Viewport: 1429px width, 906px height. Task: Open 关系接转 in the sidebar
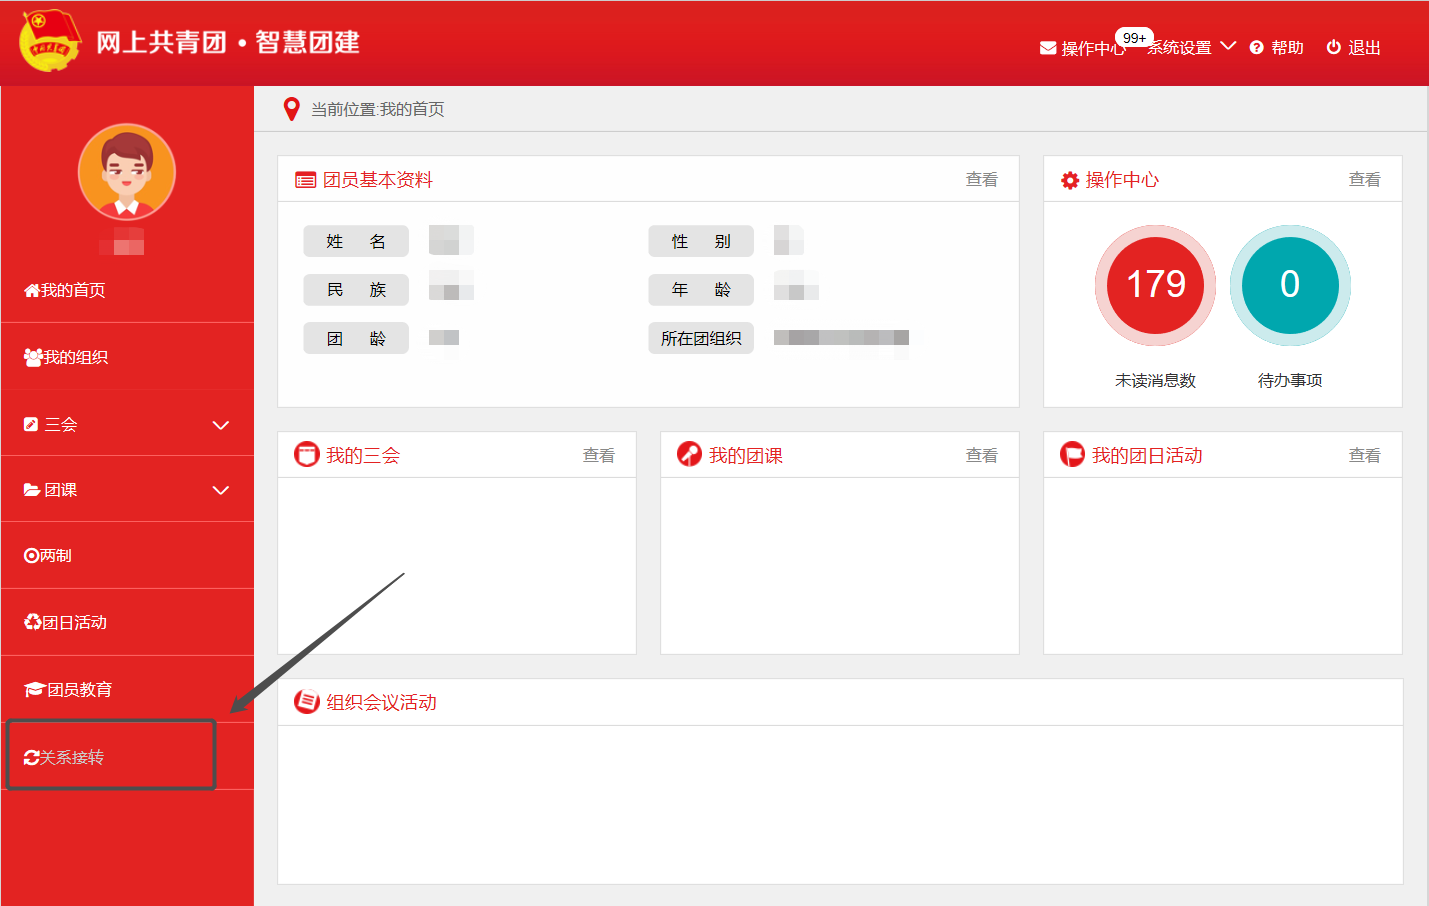[66, 757]
